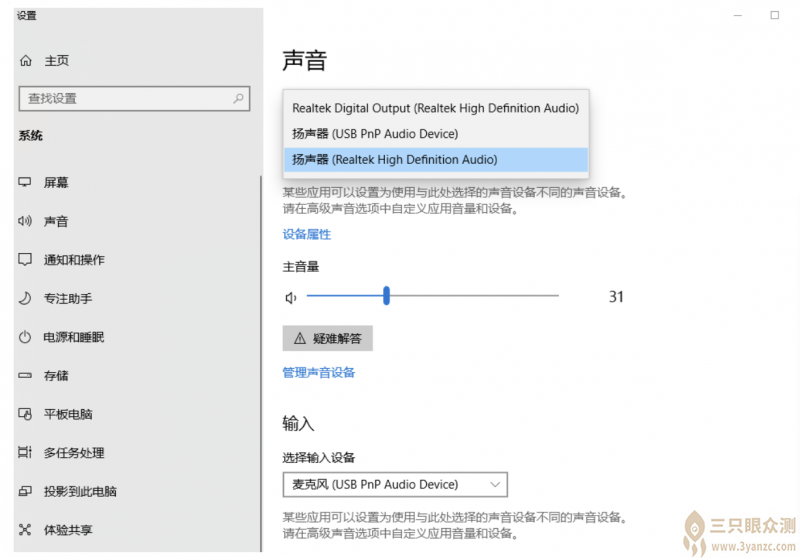Click the tablet icon for 平板电脑
The height and width of the screenshot is (558, 800).
(25, 414)
